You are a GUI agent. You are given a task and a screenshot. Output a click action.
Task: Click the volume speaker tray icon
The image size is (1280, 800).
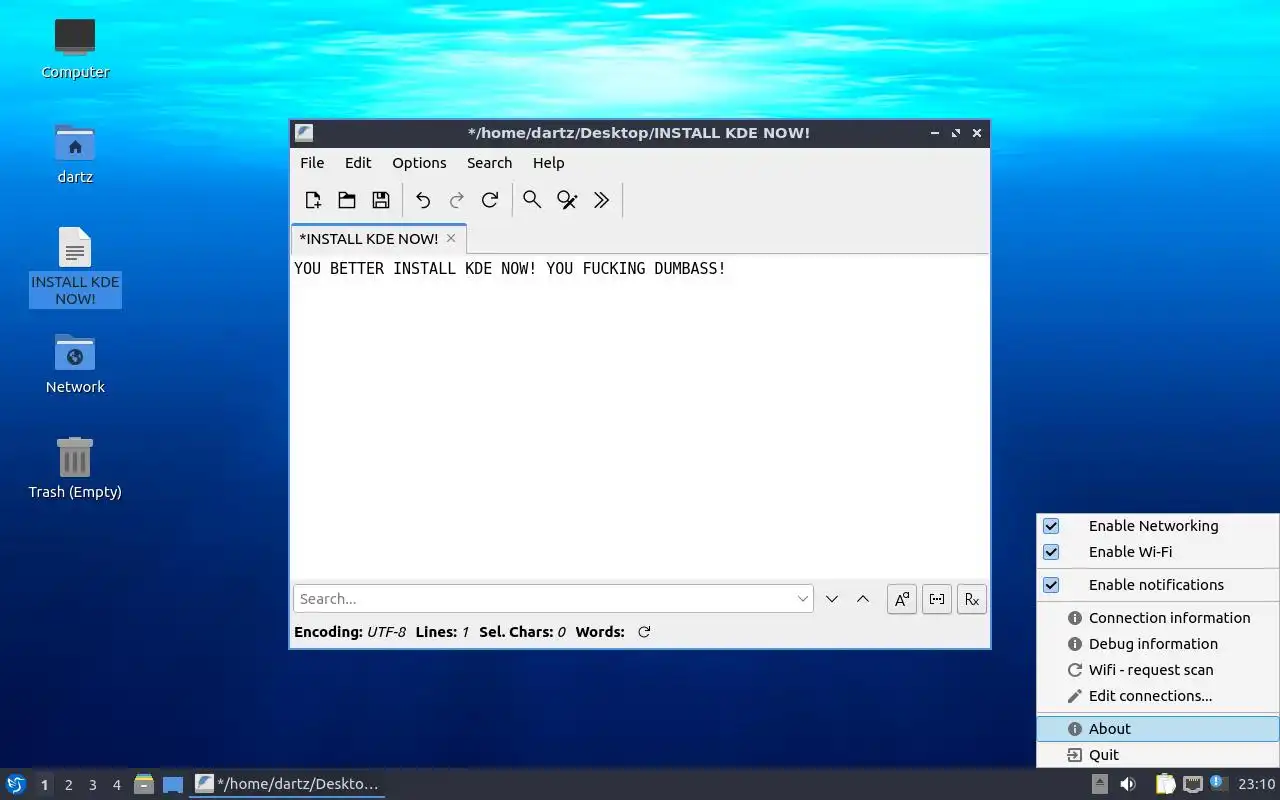[x=1128, y=784]
